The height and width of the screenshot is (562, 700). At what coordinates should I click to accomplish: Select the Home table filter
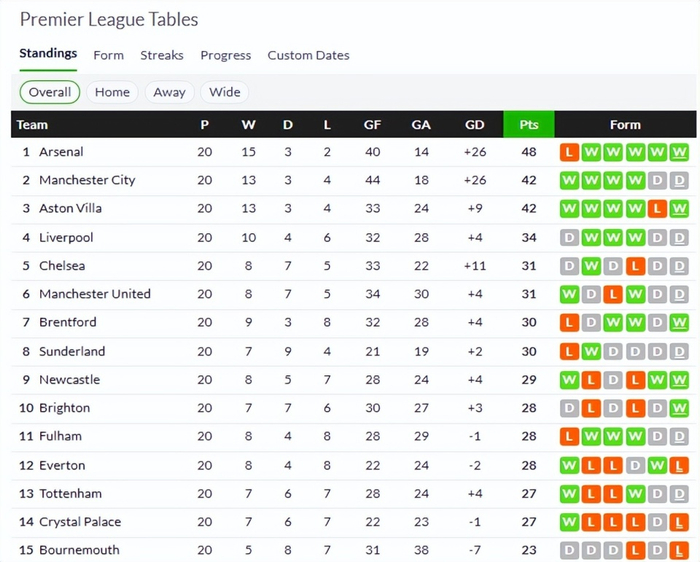pos(112,92)
